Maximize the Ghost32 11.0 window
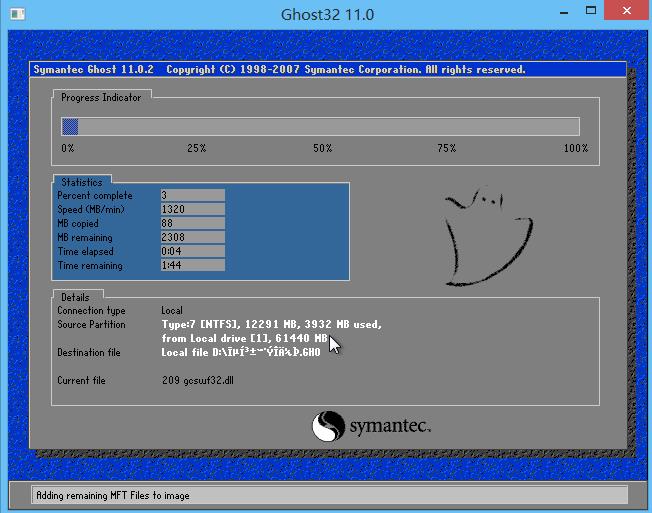The height and width of the screenshot is (513, 652). 590,11
